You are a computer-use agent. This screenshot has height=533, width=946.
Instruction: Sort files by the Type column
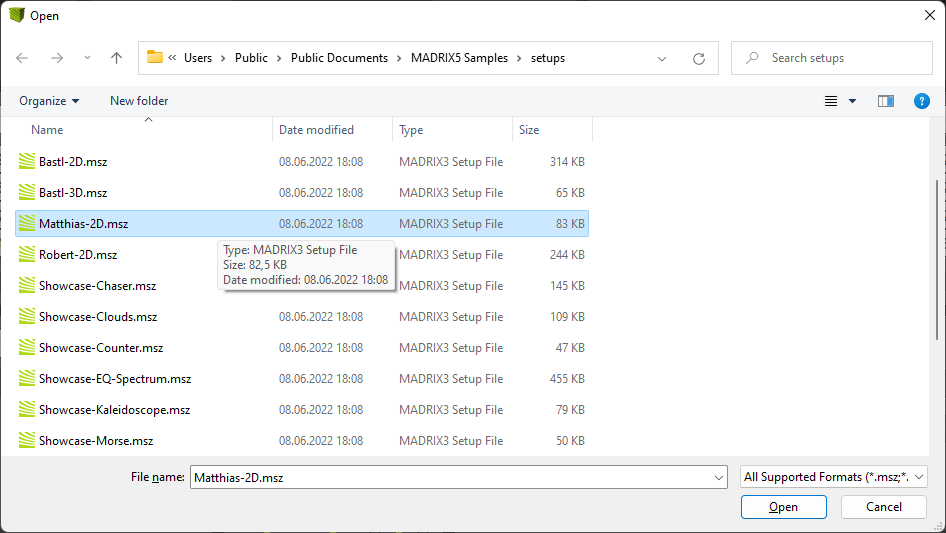[x=411, y=130]
